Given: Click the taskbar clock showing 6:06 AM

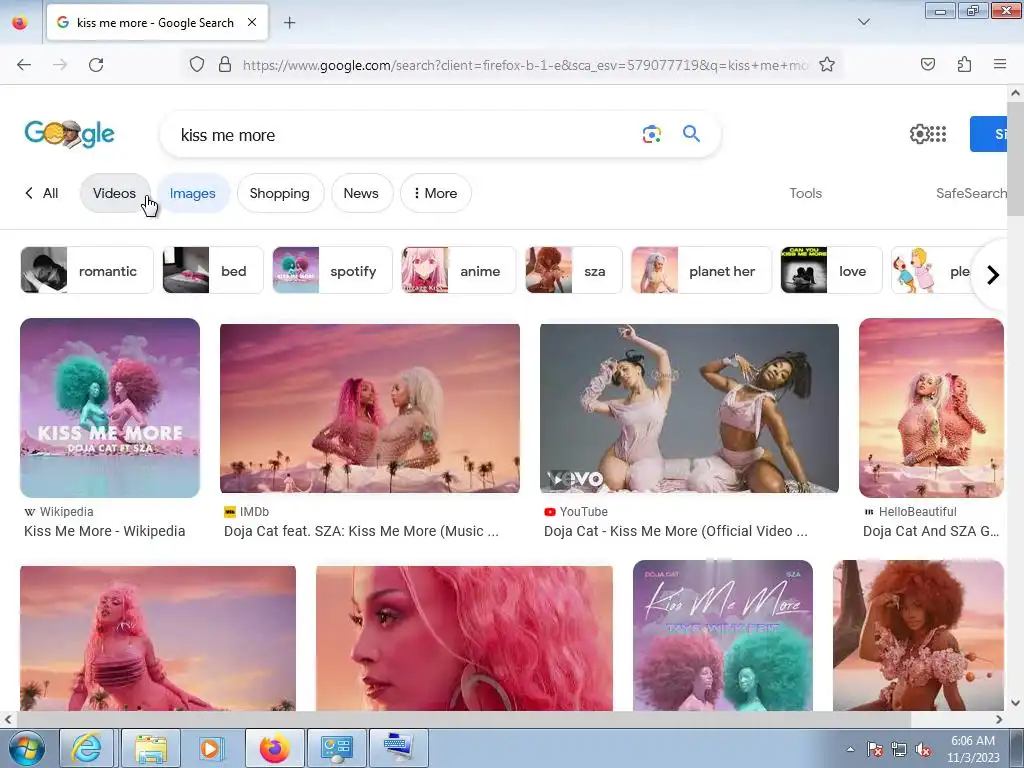Looking at the screenshot, I should coord(973,749).
